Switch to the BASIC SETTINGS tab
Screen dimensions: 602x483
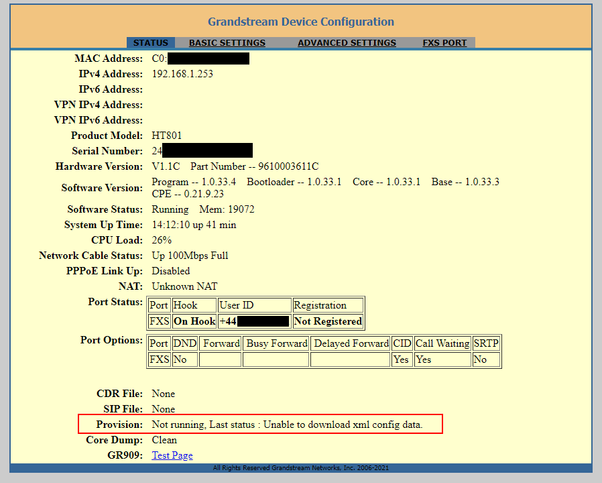(x=227, y=43)
